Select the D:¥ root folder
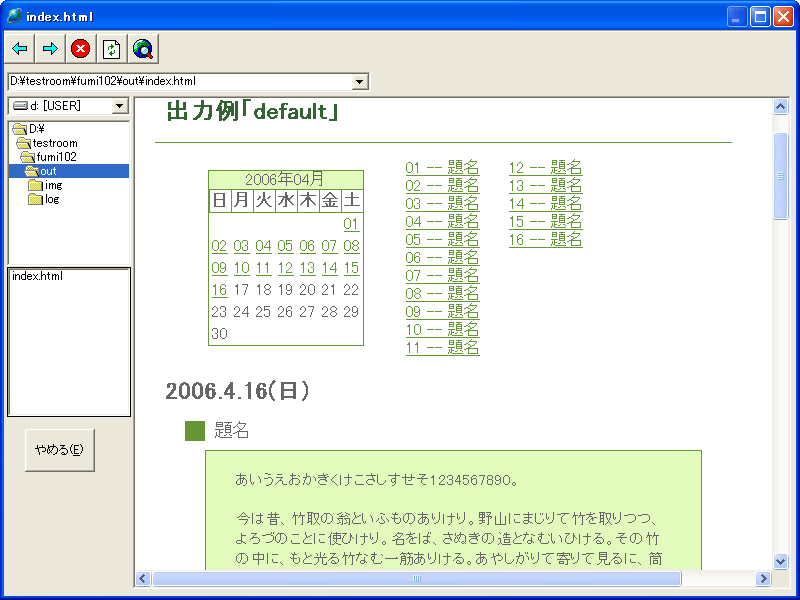 click(29, 129)
